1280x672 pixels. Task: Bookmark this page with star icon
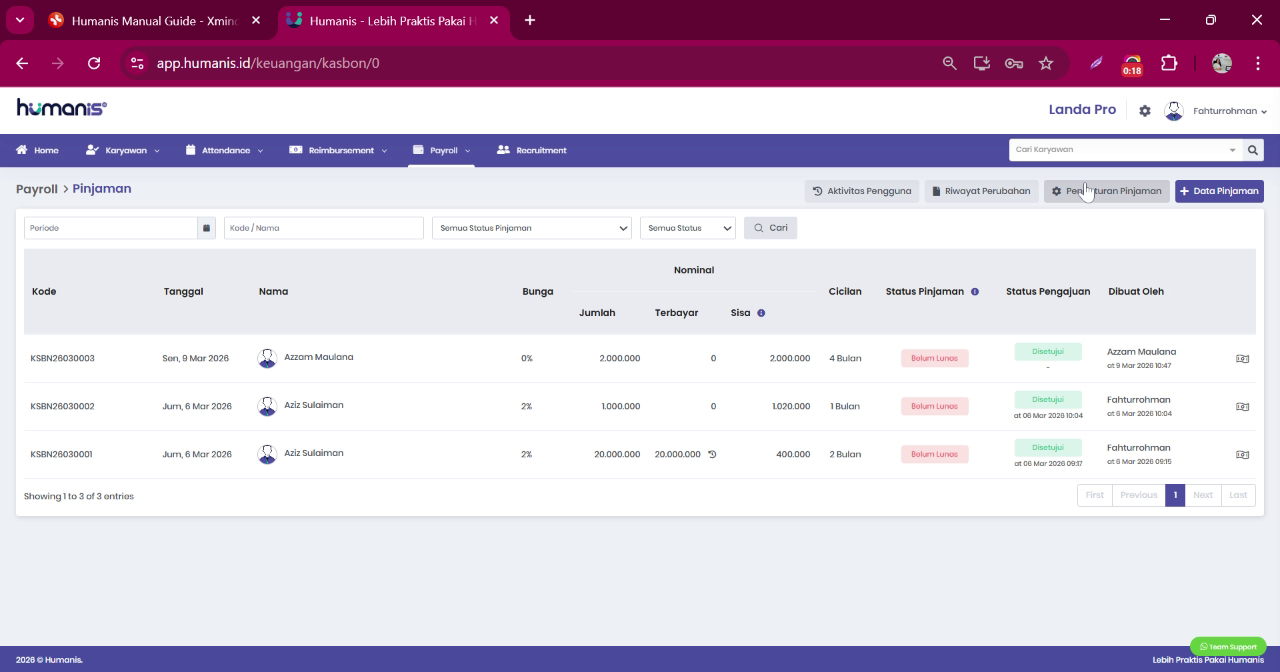[x=1046, y=63]
